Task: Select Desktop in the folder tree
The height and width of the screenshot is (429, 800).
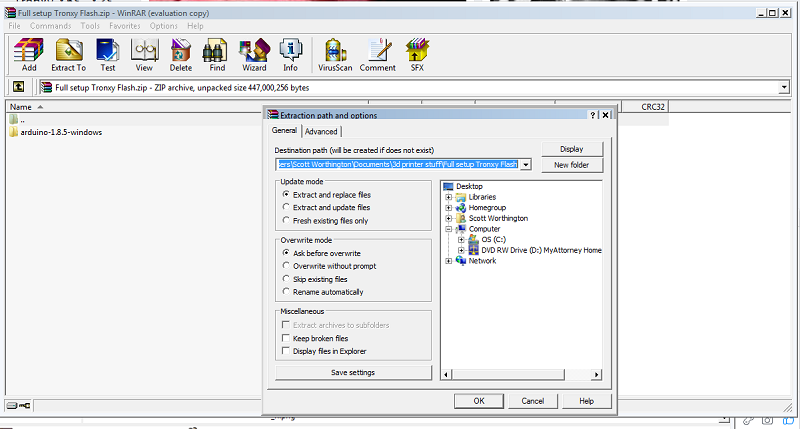Action: click(469, 186)
